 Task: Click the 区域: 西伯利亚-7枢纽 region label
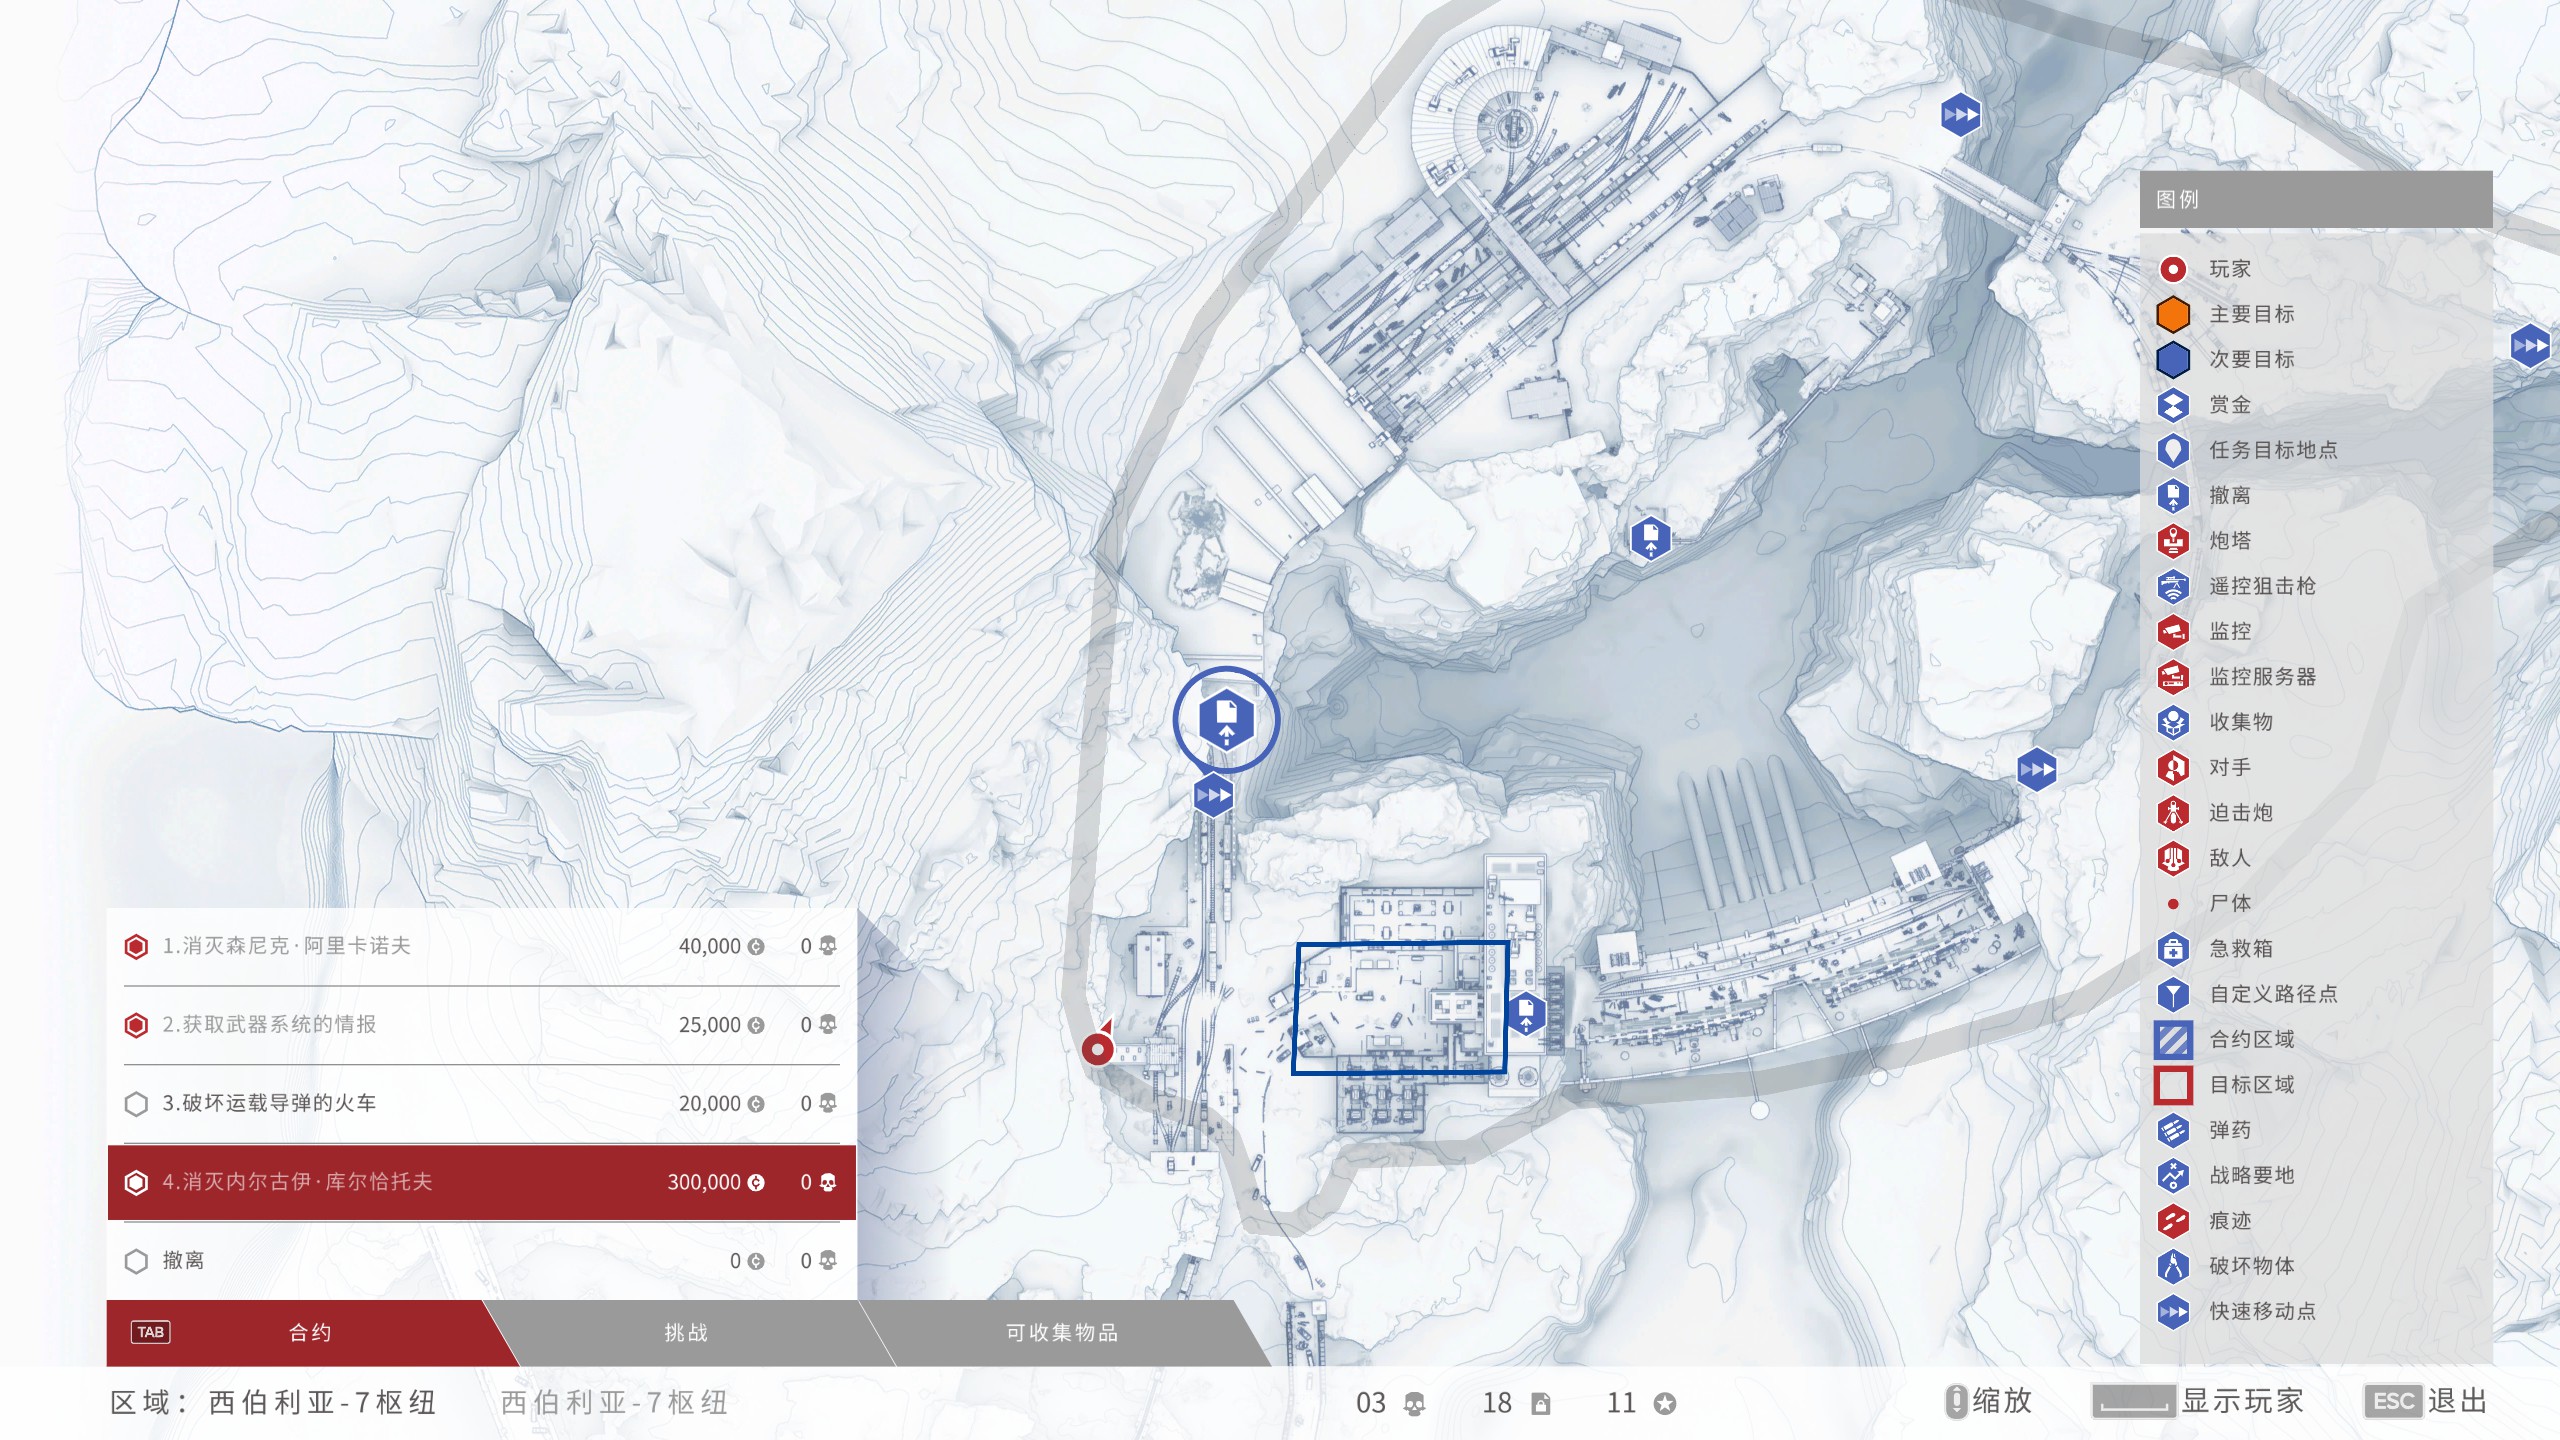[x=273, y=1402]
